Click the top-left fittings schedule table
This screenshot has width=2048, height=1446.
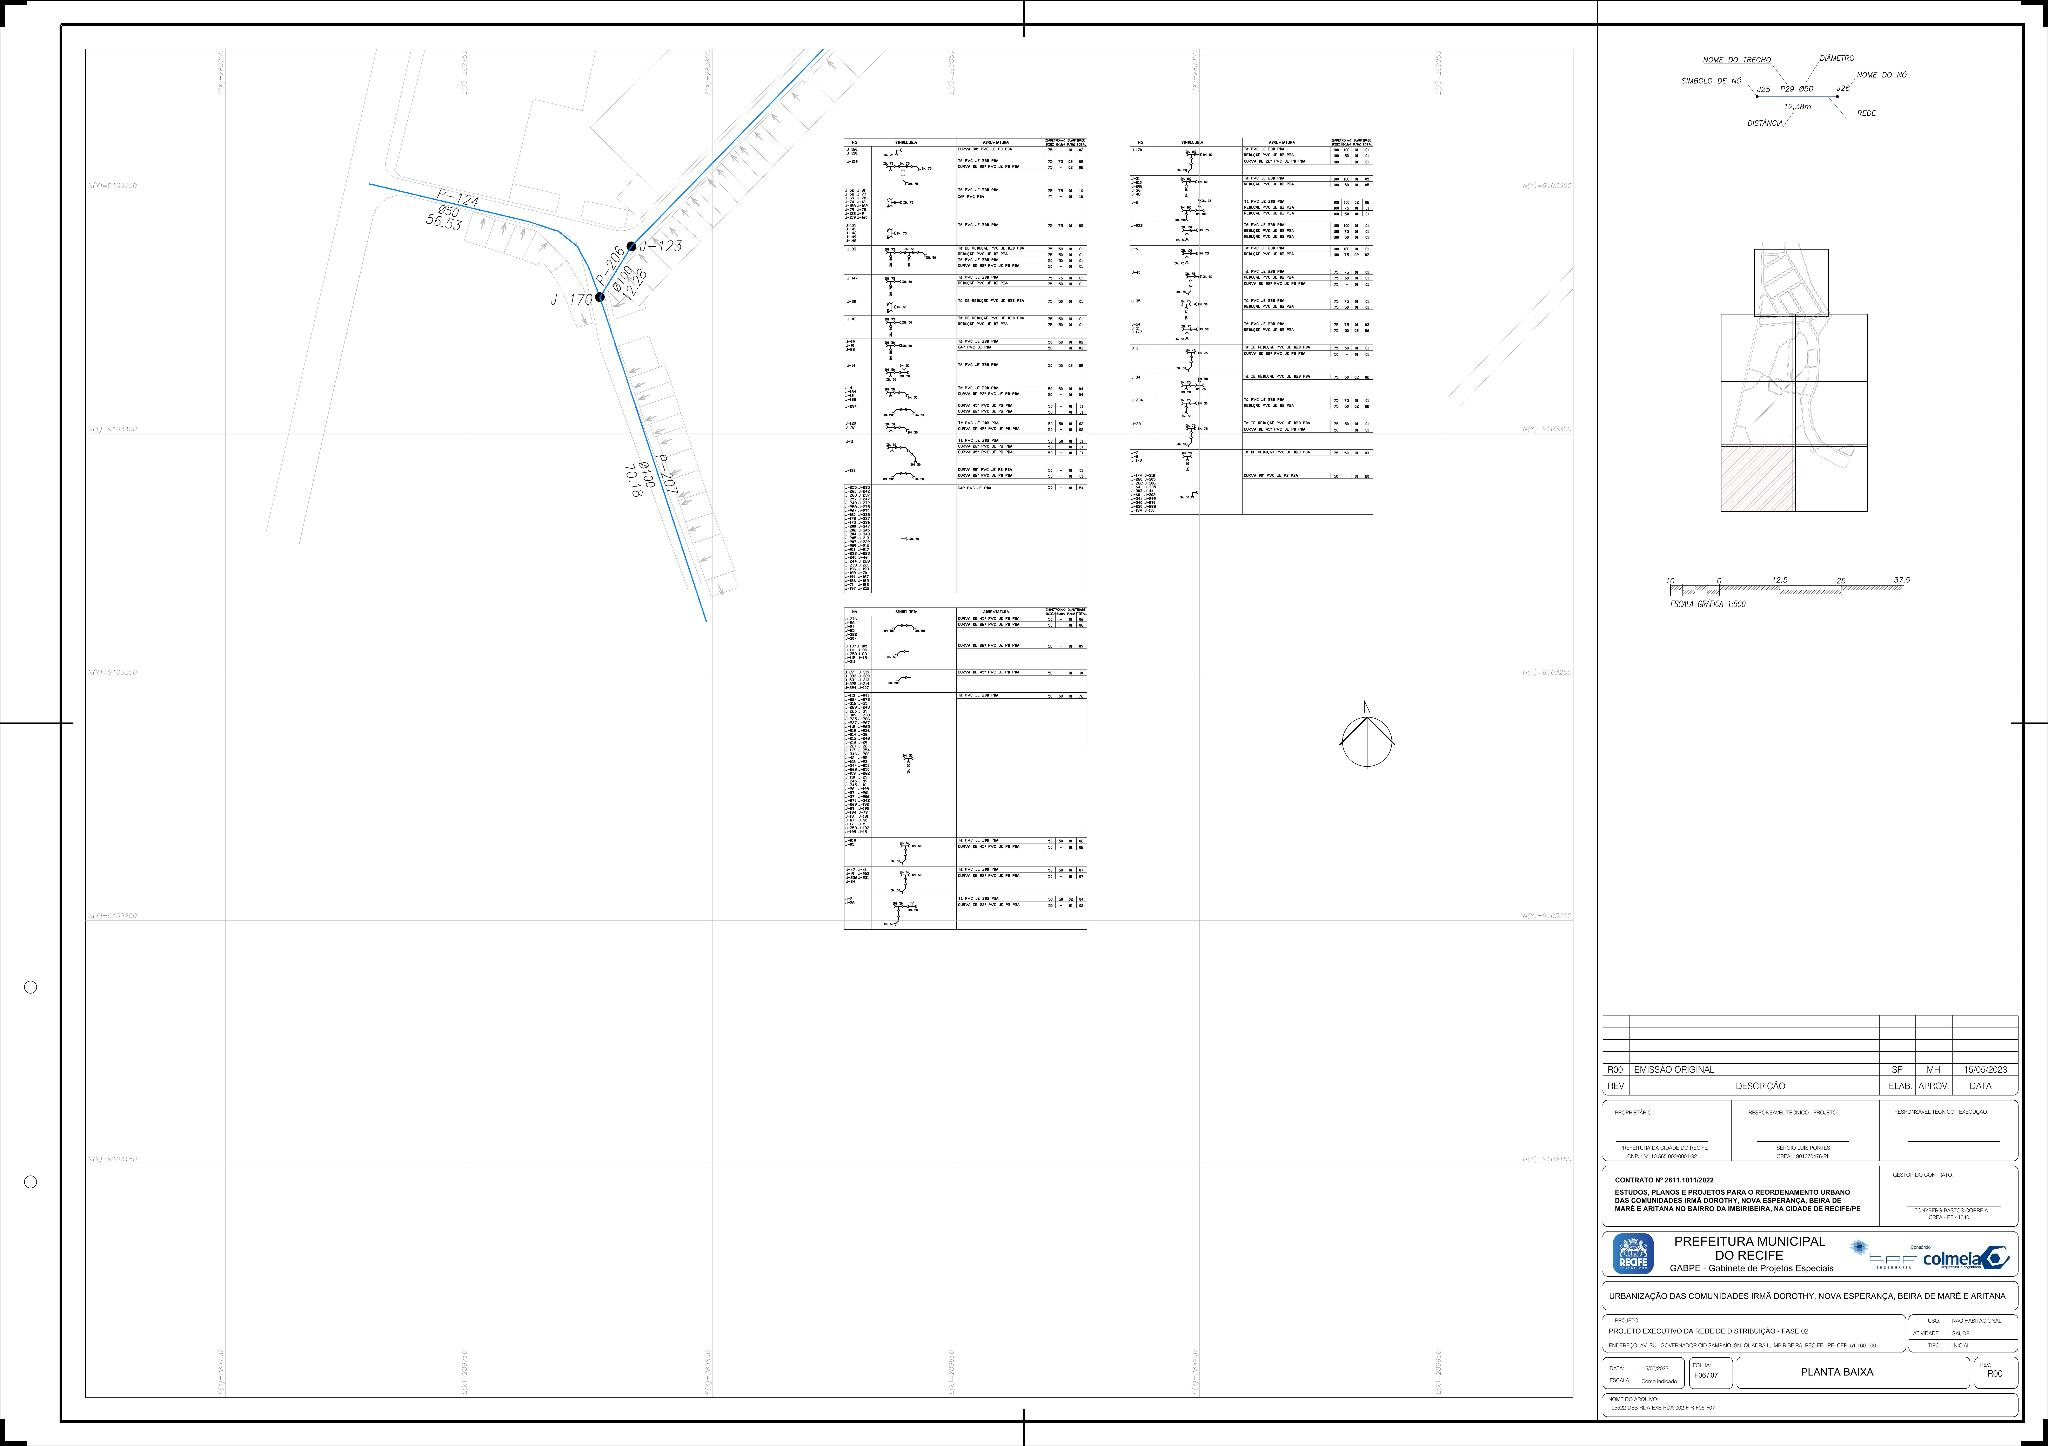tap(965, 365)
